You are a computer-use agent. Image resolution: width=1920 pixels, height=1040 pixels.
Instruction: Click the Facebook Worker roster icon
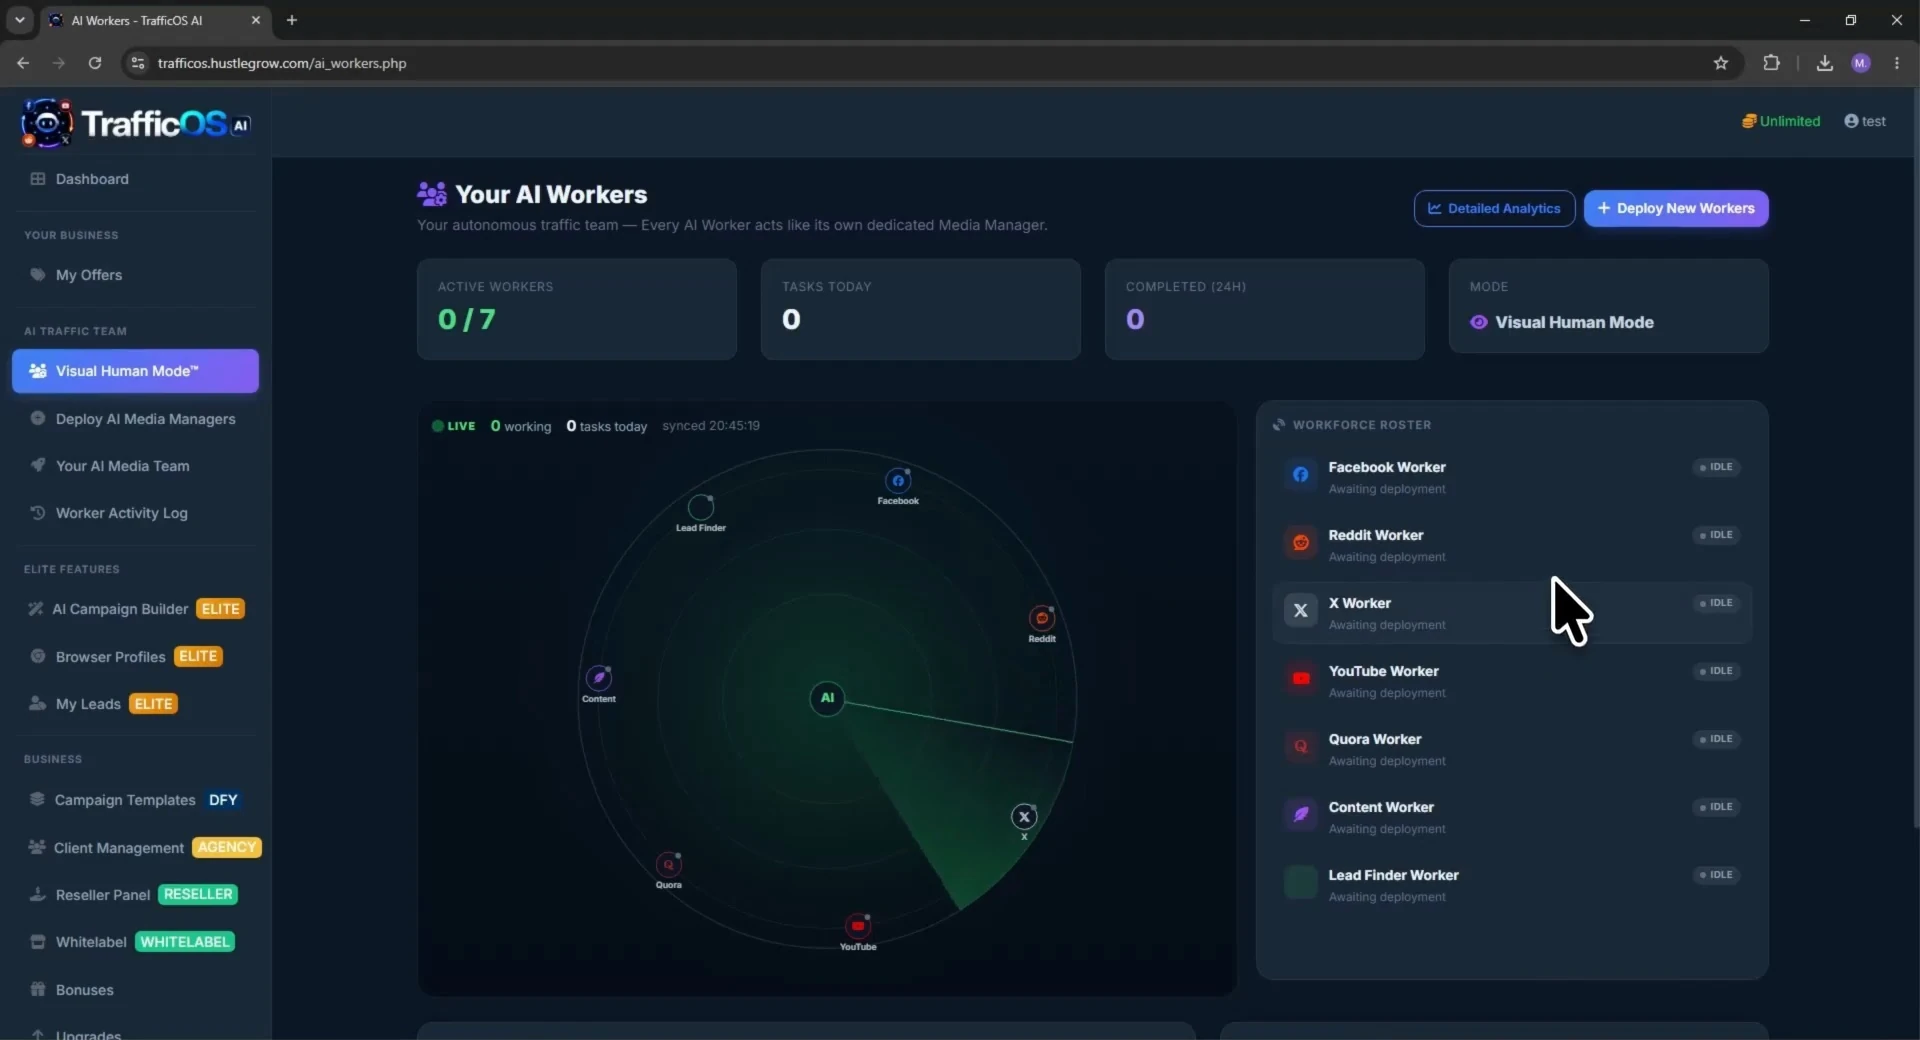(x=1301, y=475)
